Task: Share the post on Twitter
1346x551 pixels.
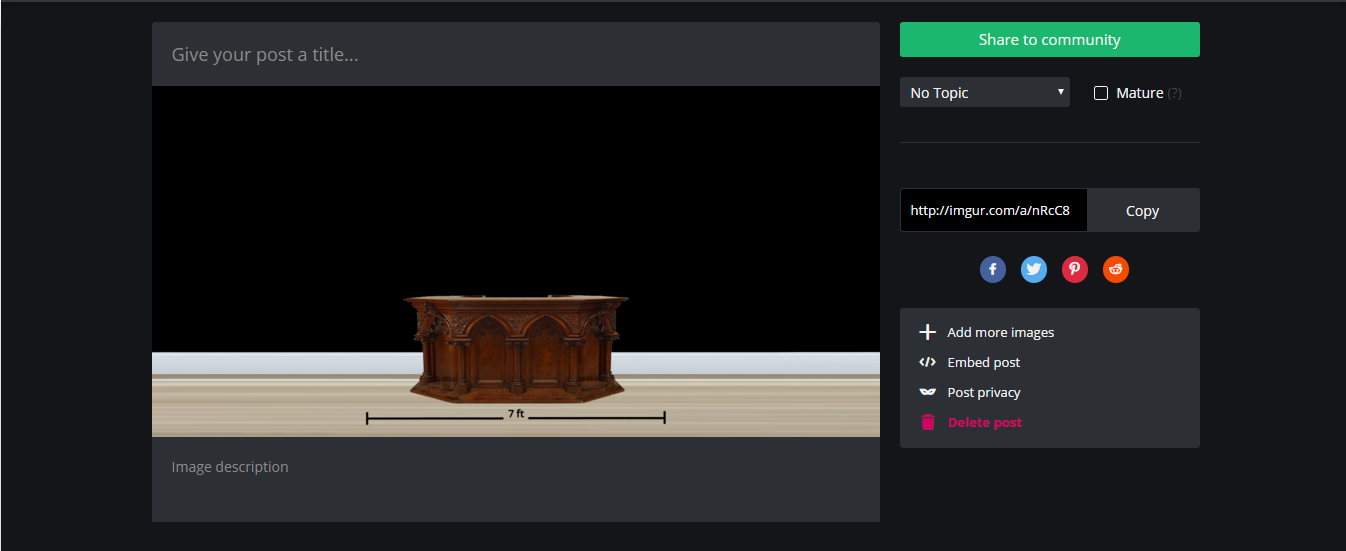Action: [1034, 270]
